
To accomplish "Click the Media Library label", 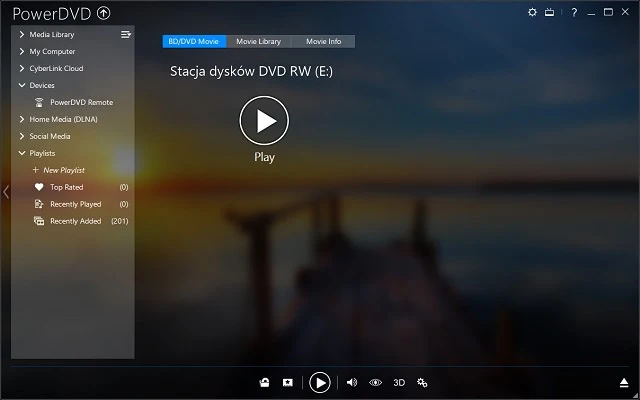I will pos(52,35).
